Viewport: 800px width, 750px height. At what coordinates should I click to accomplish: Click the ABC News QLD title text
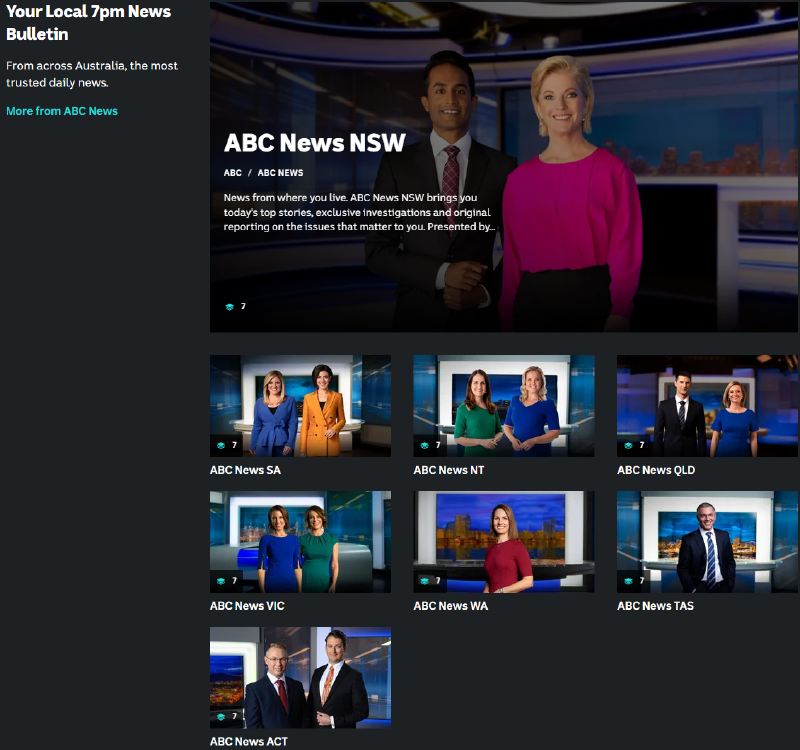tap(656, 470)
